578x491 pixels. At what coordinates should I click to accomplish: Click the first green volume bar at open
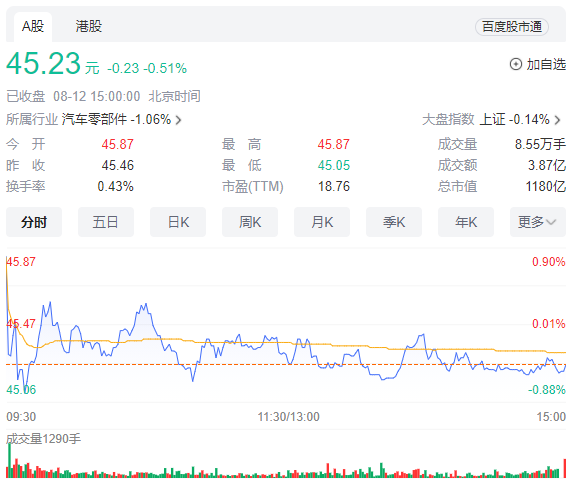click(x=9, y=461)
